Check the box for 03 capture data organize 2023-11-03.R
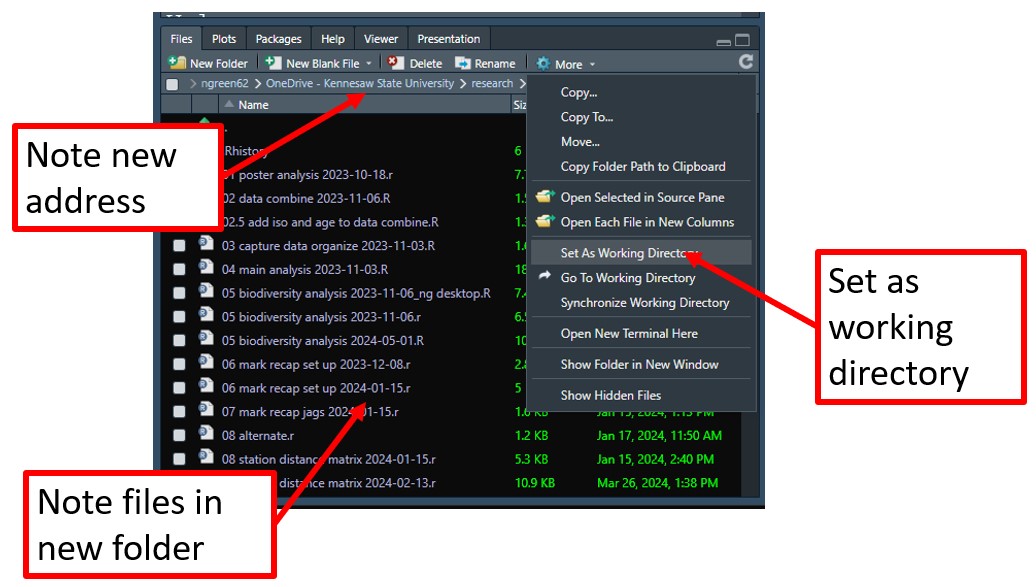Screen dimensions: 1036x587 [179, 245]
